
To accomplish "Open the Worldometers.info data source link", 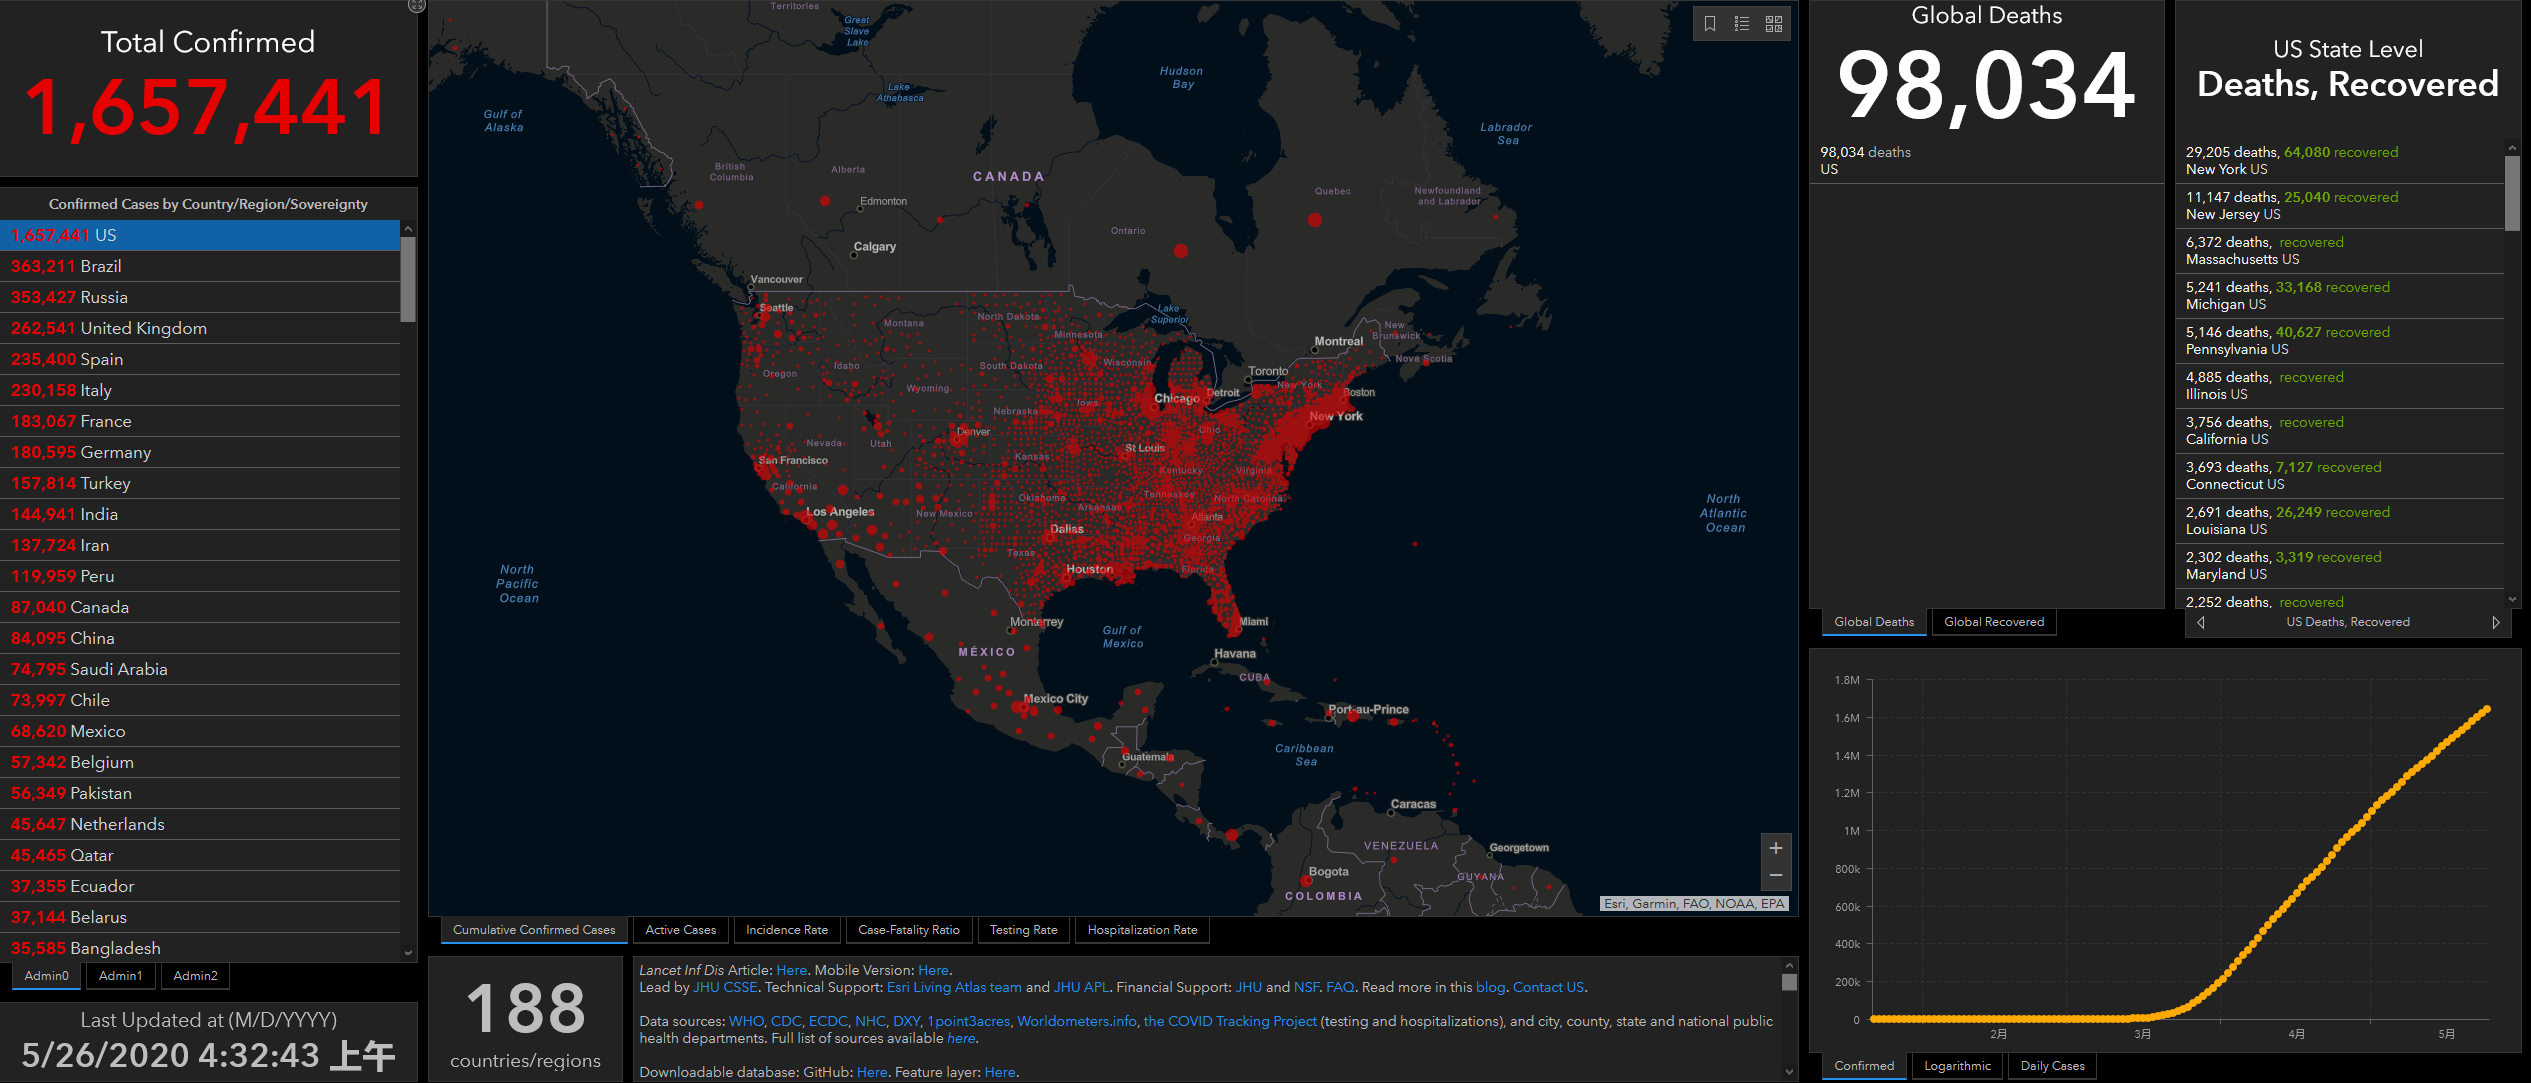I will coord(1076,1021).
